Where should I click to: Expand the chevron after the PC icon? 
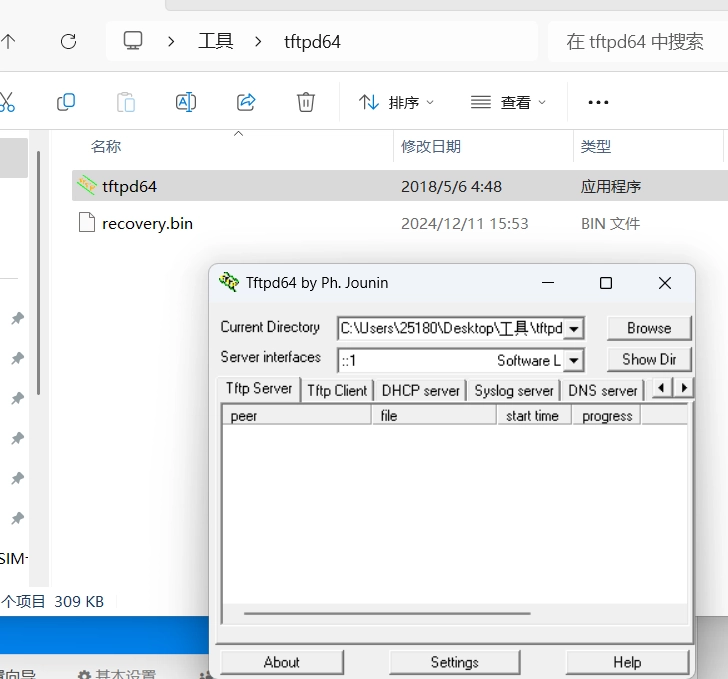(x=171, y=42)
